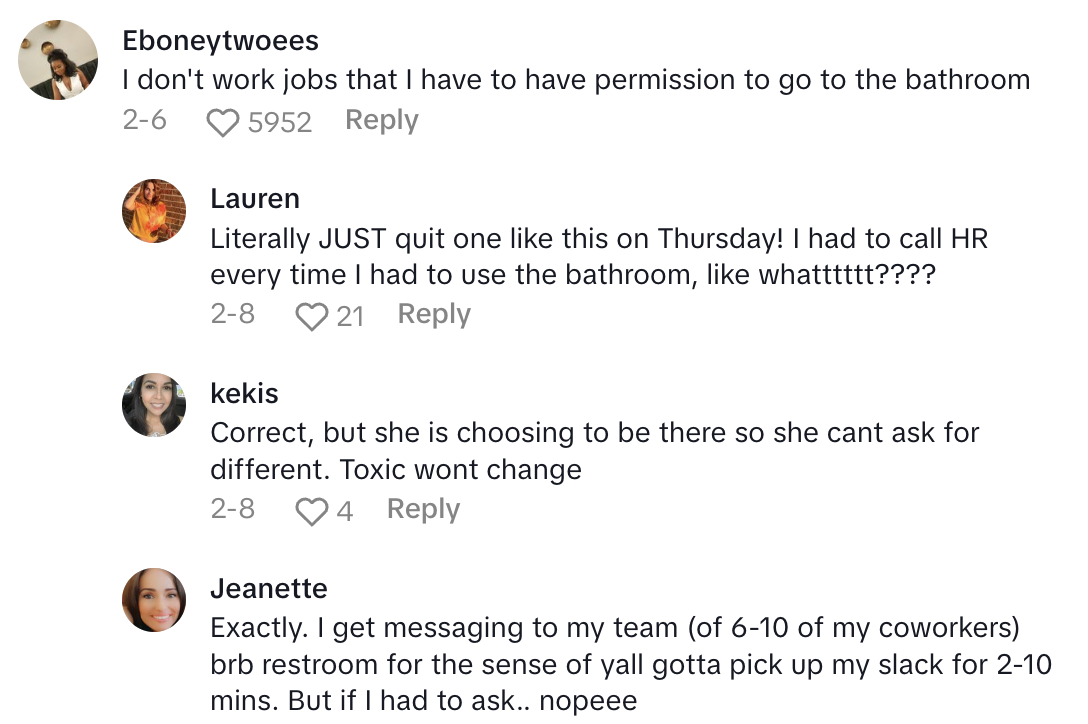Select the username kekis
Screen dimensions: 1088x724
[246, 394]
